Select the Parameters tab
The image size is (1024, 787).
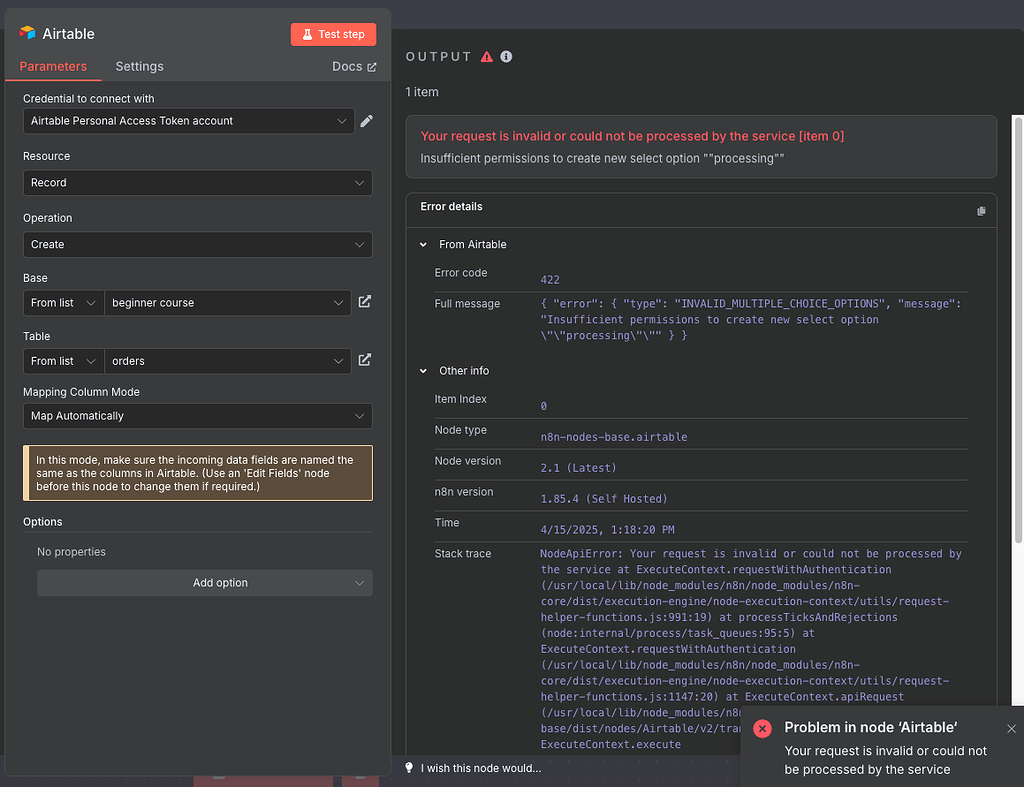(53, 66)
